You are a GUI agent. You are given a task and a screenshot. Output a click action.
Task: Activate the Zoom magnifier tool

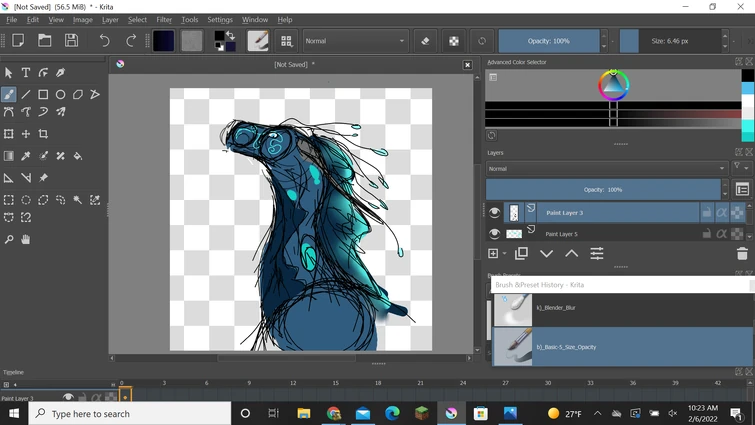pyautogui.click(x=9, y=240)
